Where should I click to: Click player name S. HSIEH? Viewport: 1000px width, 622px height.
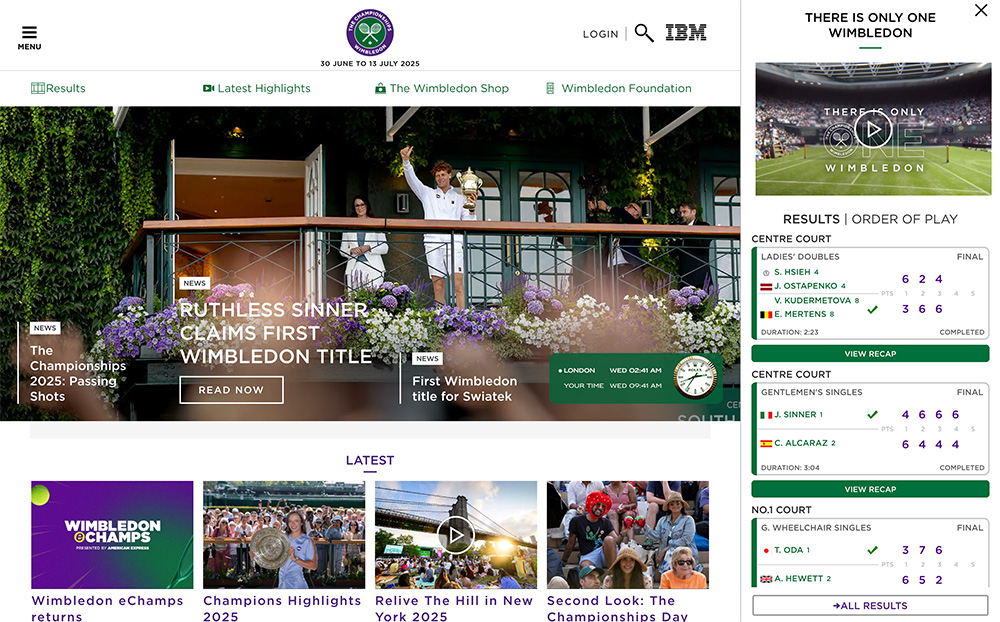pos(792,272)
